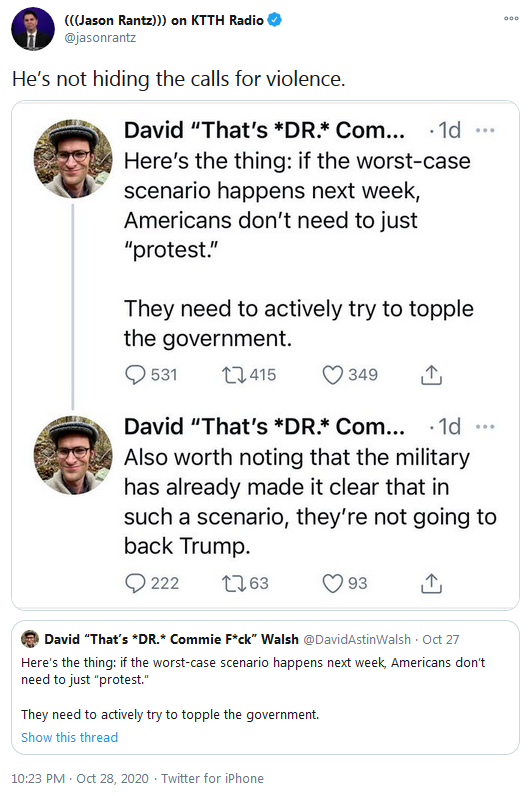Like the second tweet with 93 hearts
This screenshot has height=796, width=529.
(x=333, y=583)
